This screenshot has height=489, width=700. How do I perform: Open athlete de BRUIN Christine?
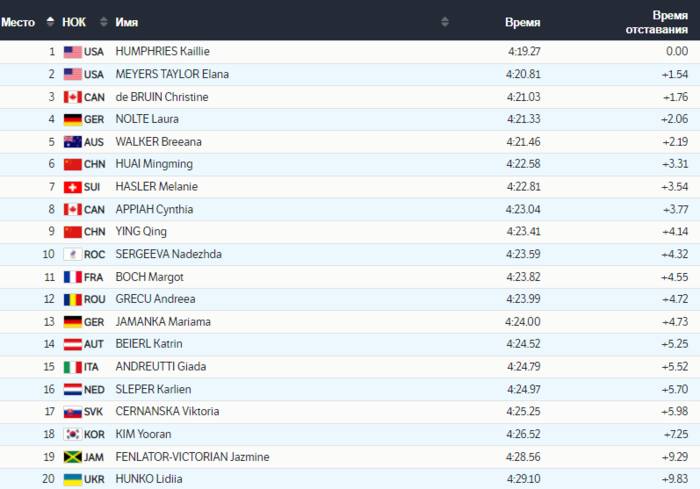[162, 97]
